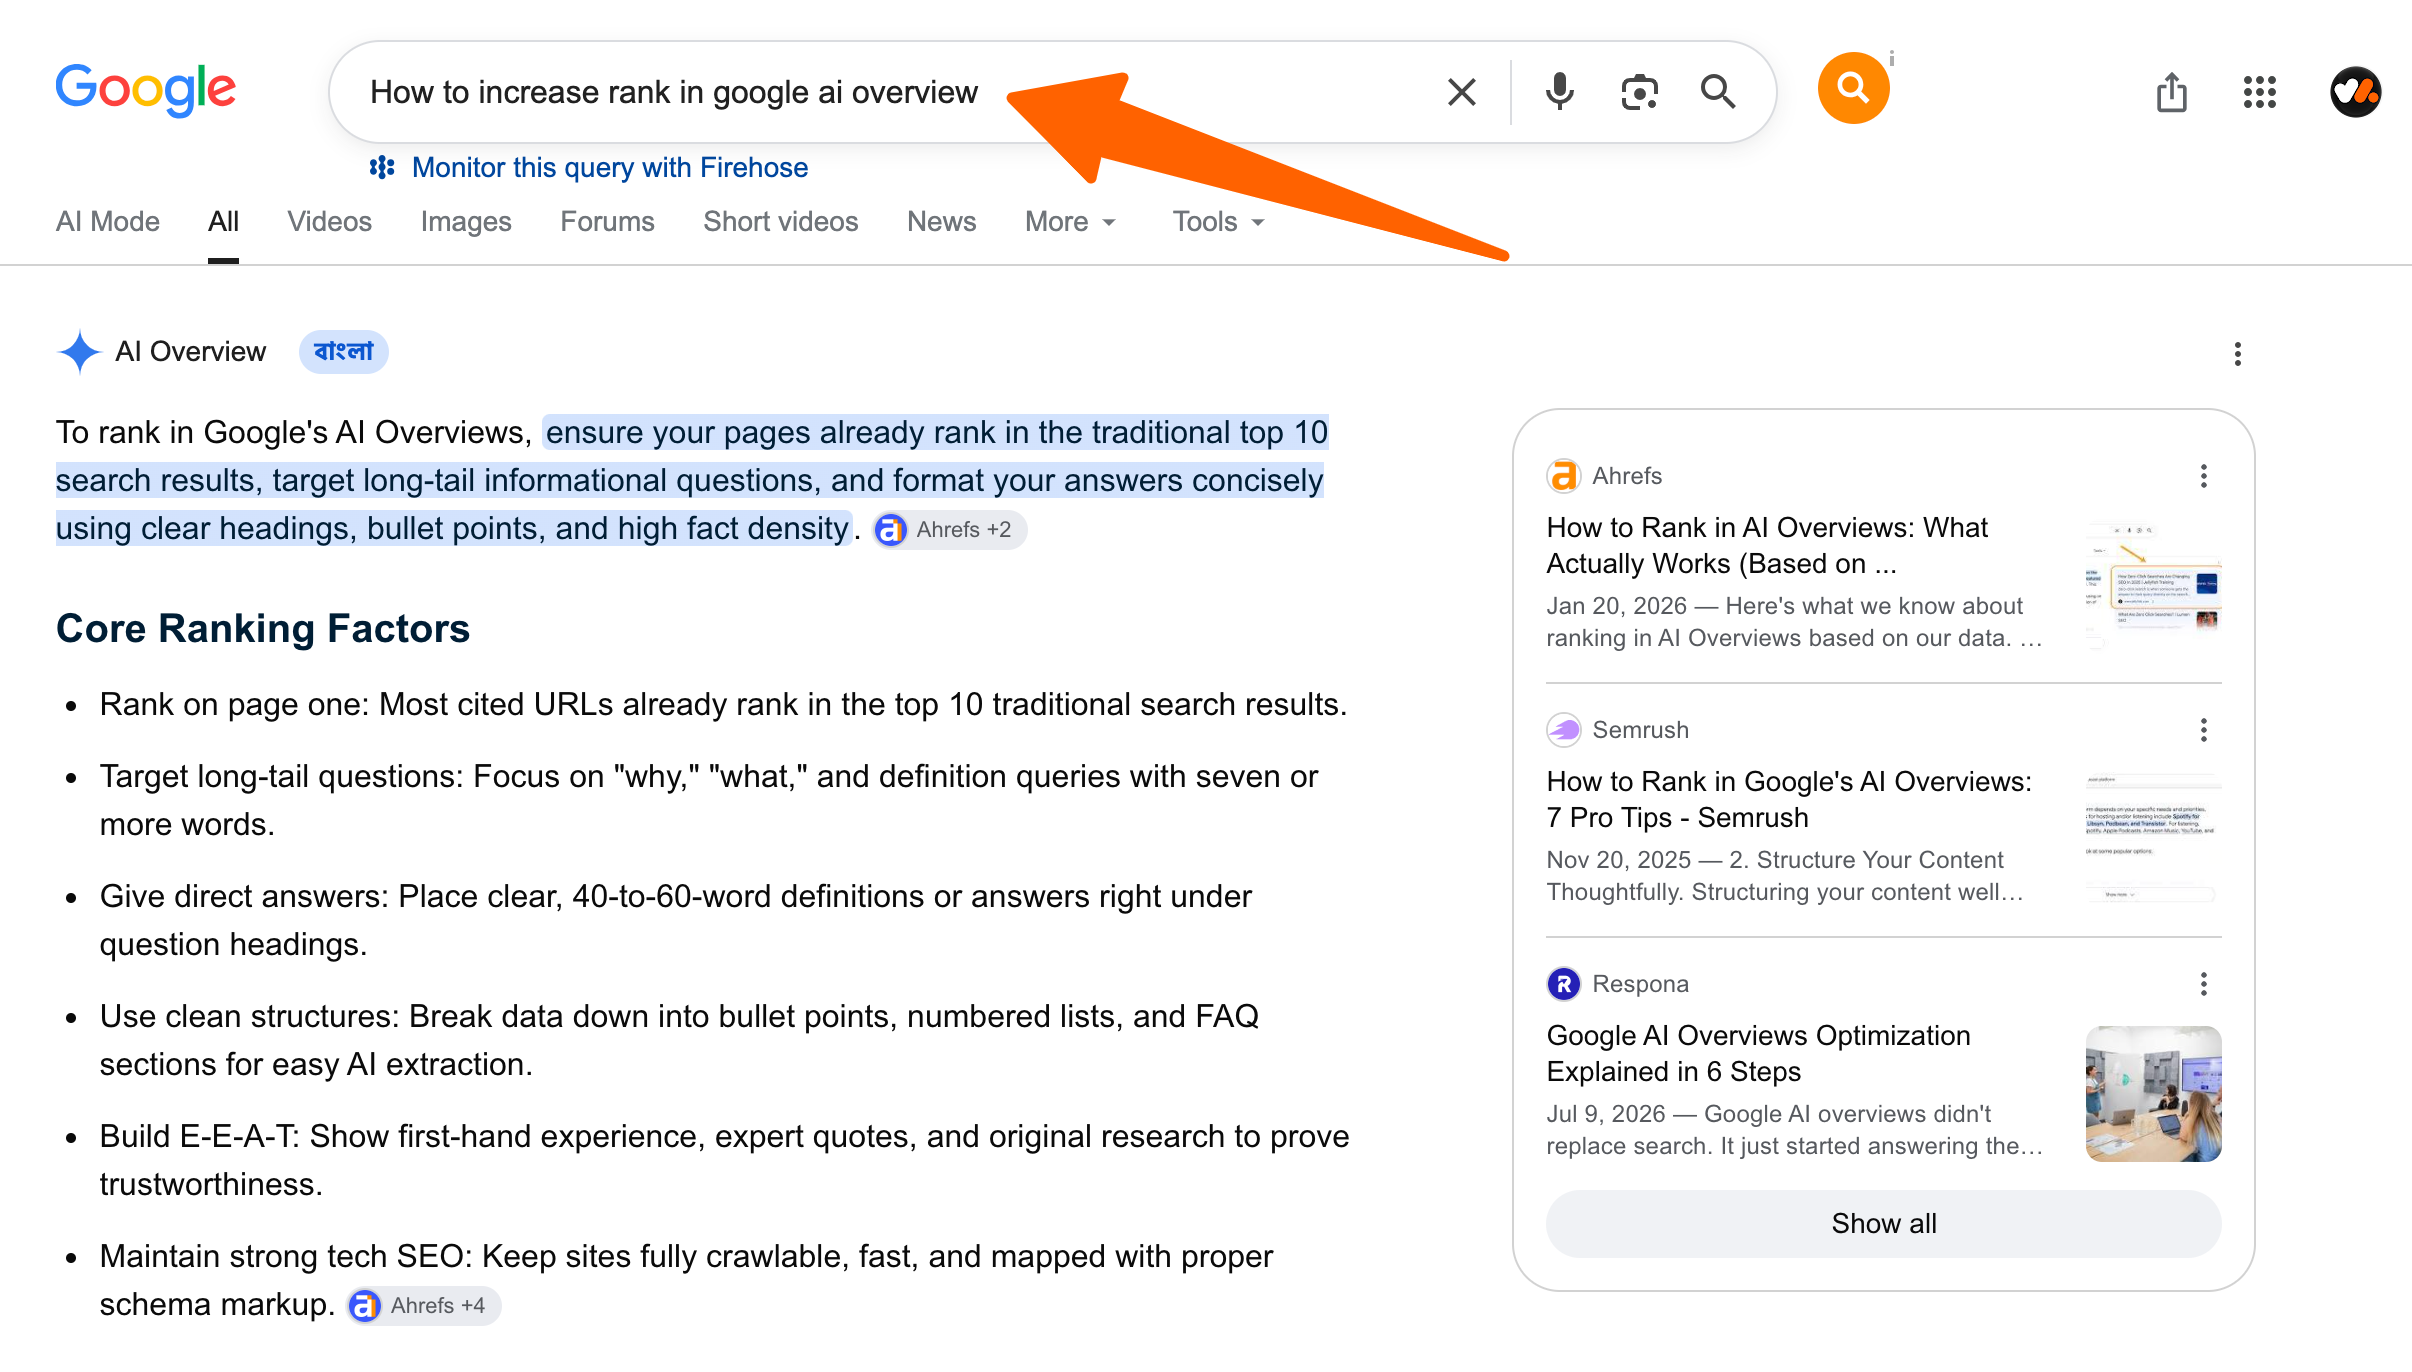The image size is (2412, 1372).
Task: Click the Ahrefs favicon in source card
Action: click(x=1563, y=476)
